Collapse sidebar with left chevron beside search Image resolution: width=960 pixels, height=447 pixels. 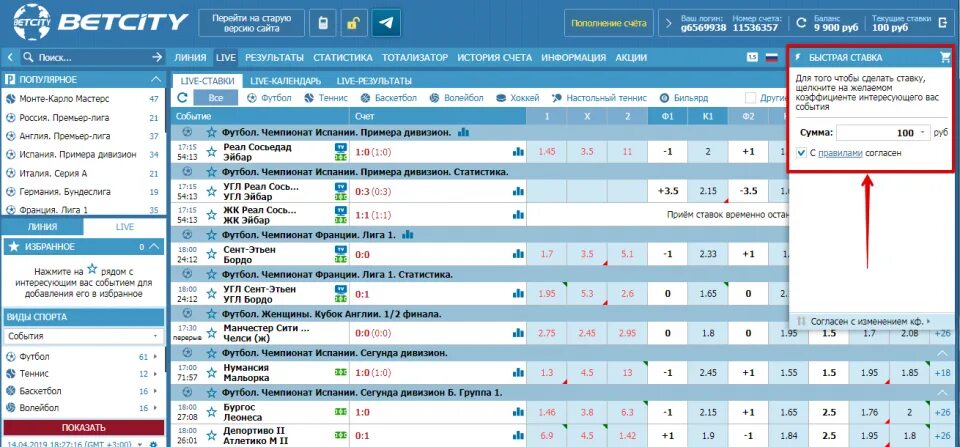coord(10,57)
